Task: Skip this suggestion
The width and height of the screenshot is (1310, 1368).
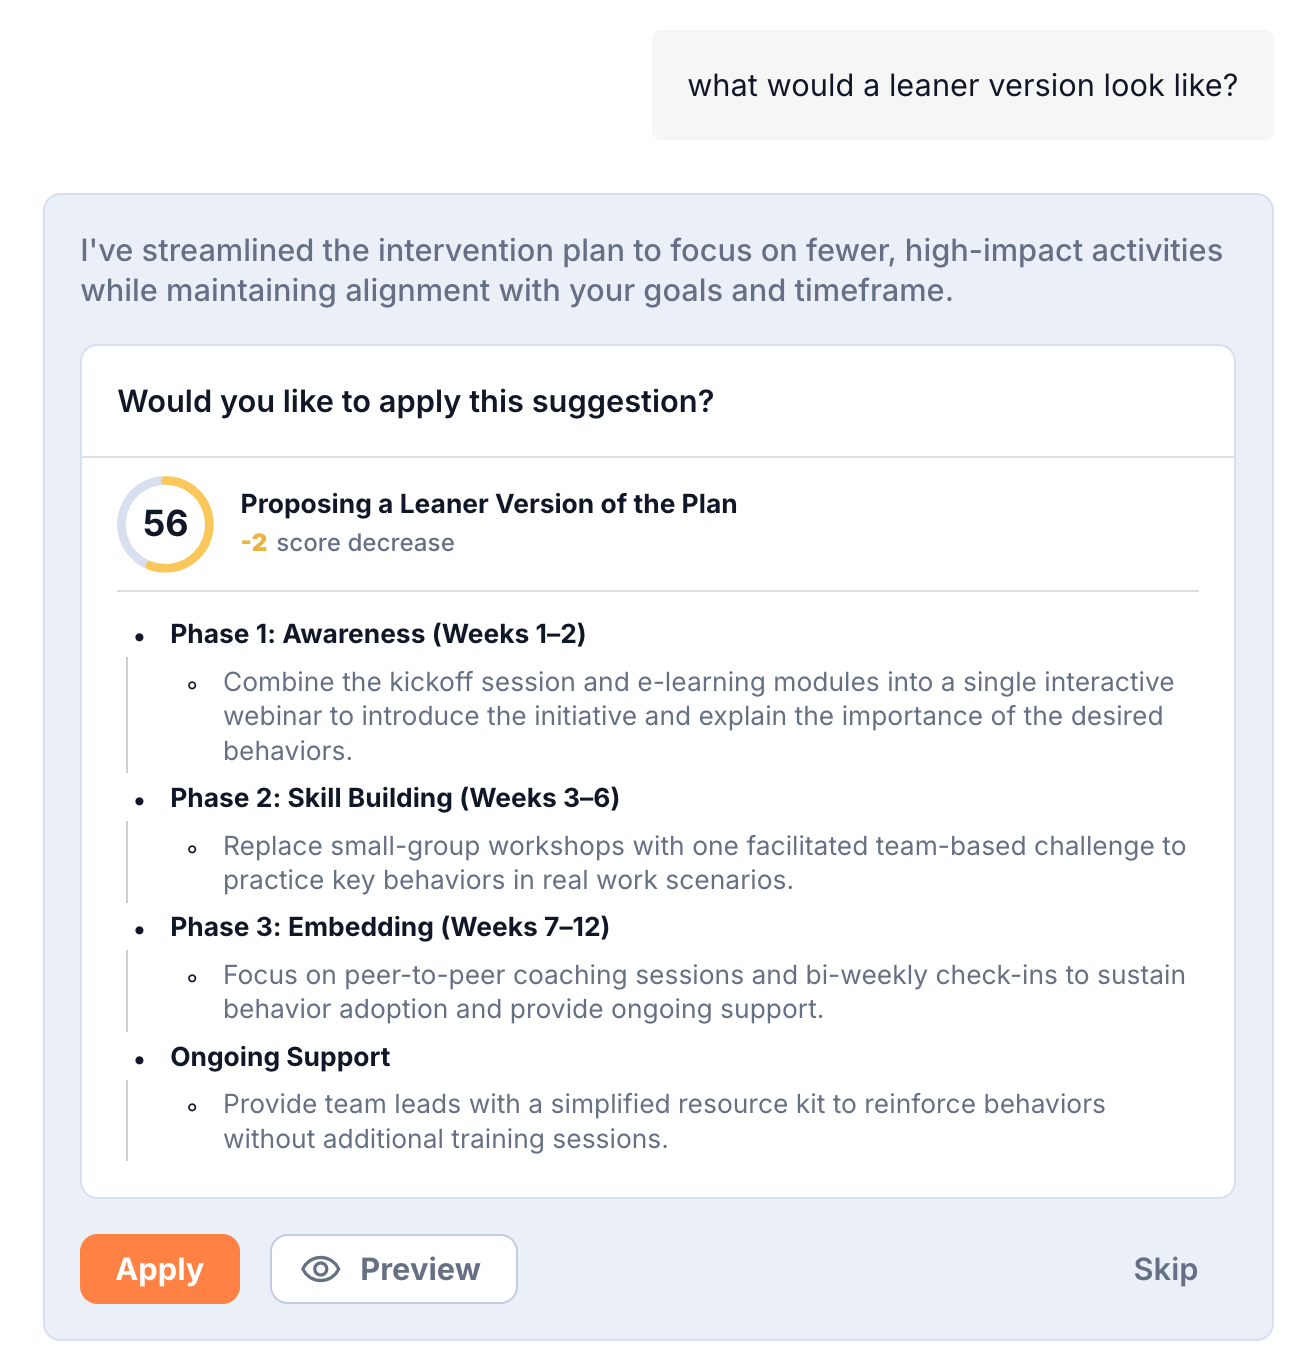Action: tap(1165, 1269)
